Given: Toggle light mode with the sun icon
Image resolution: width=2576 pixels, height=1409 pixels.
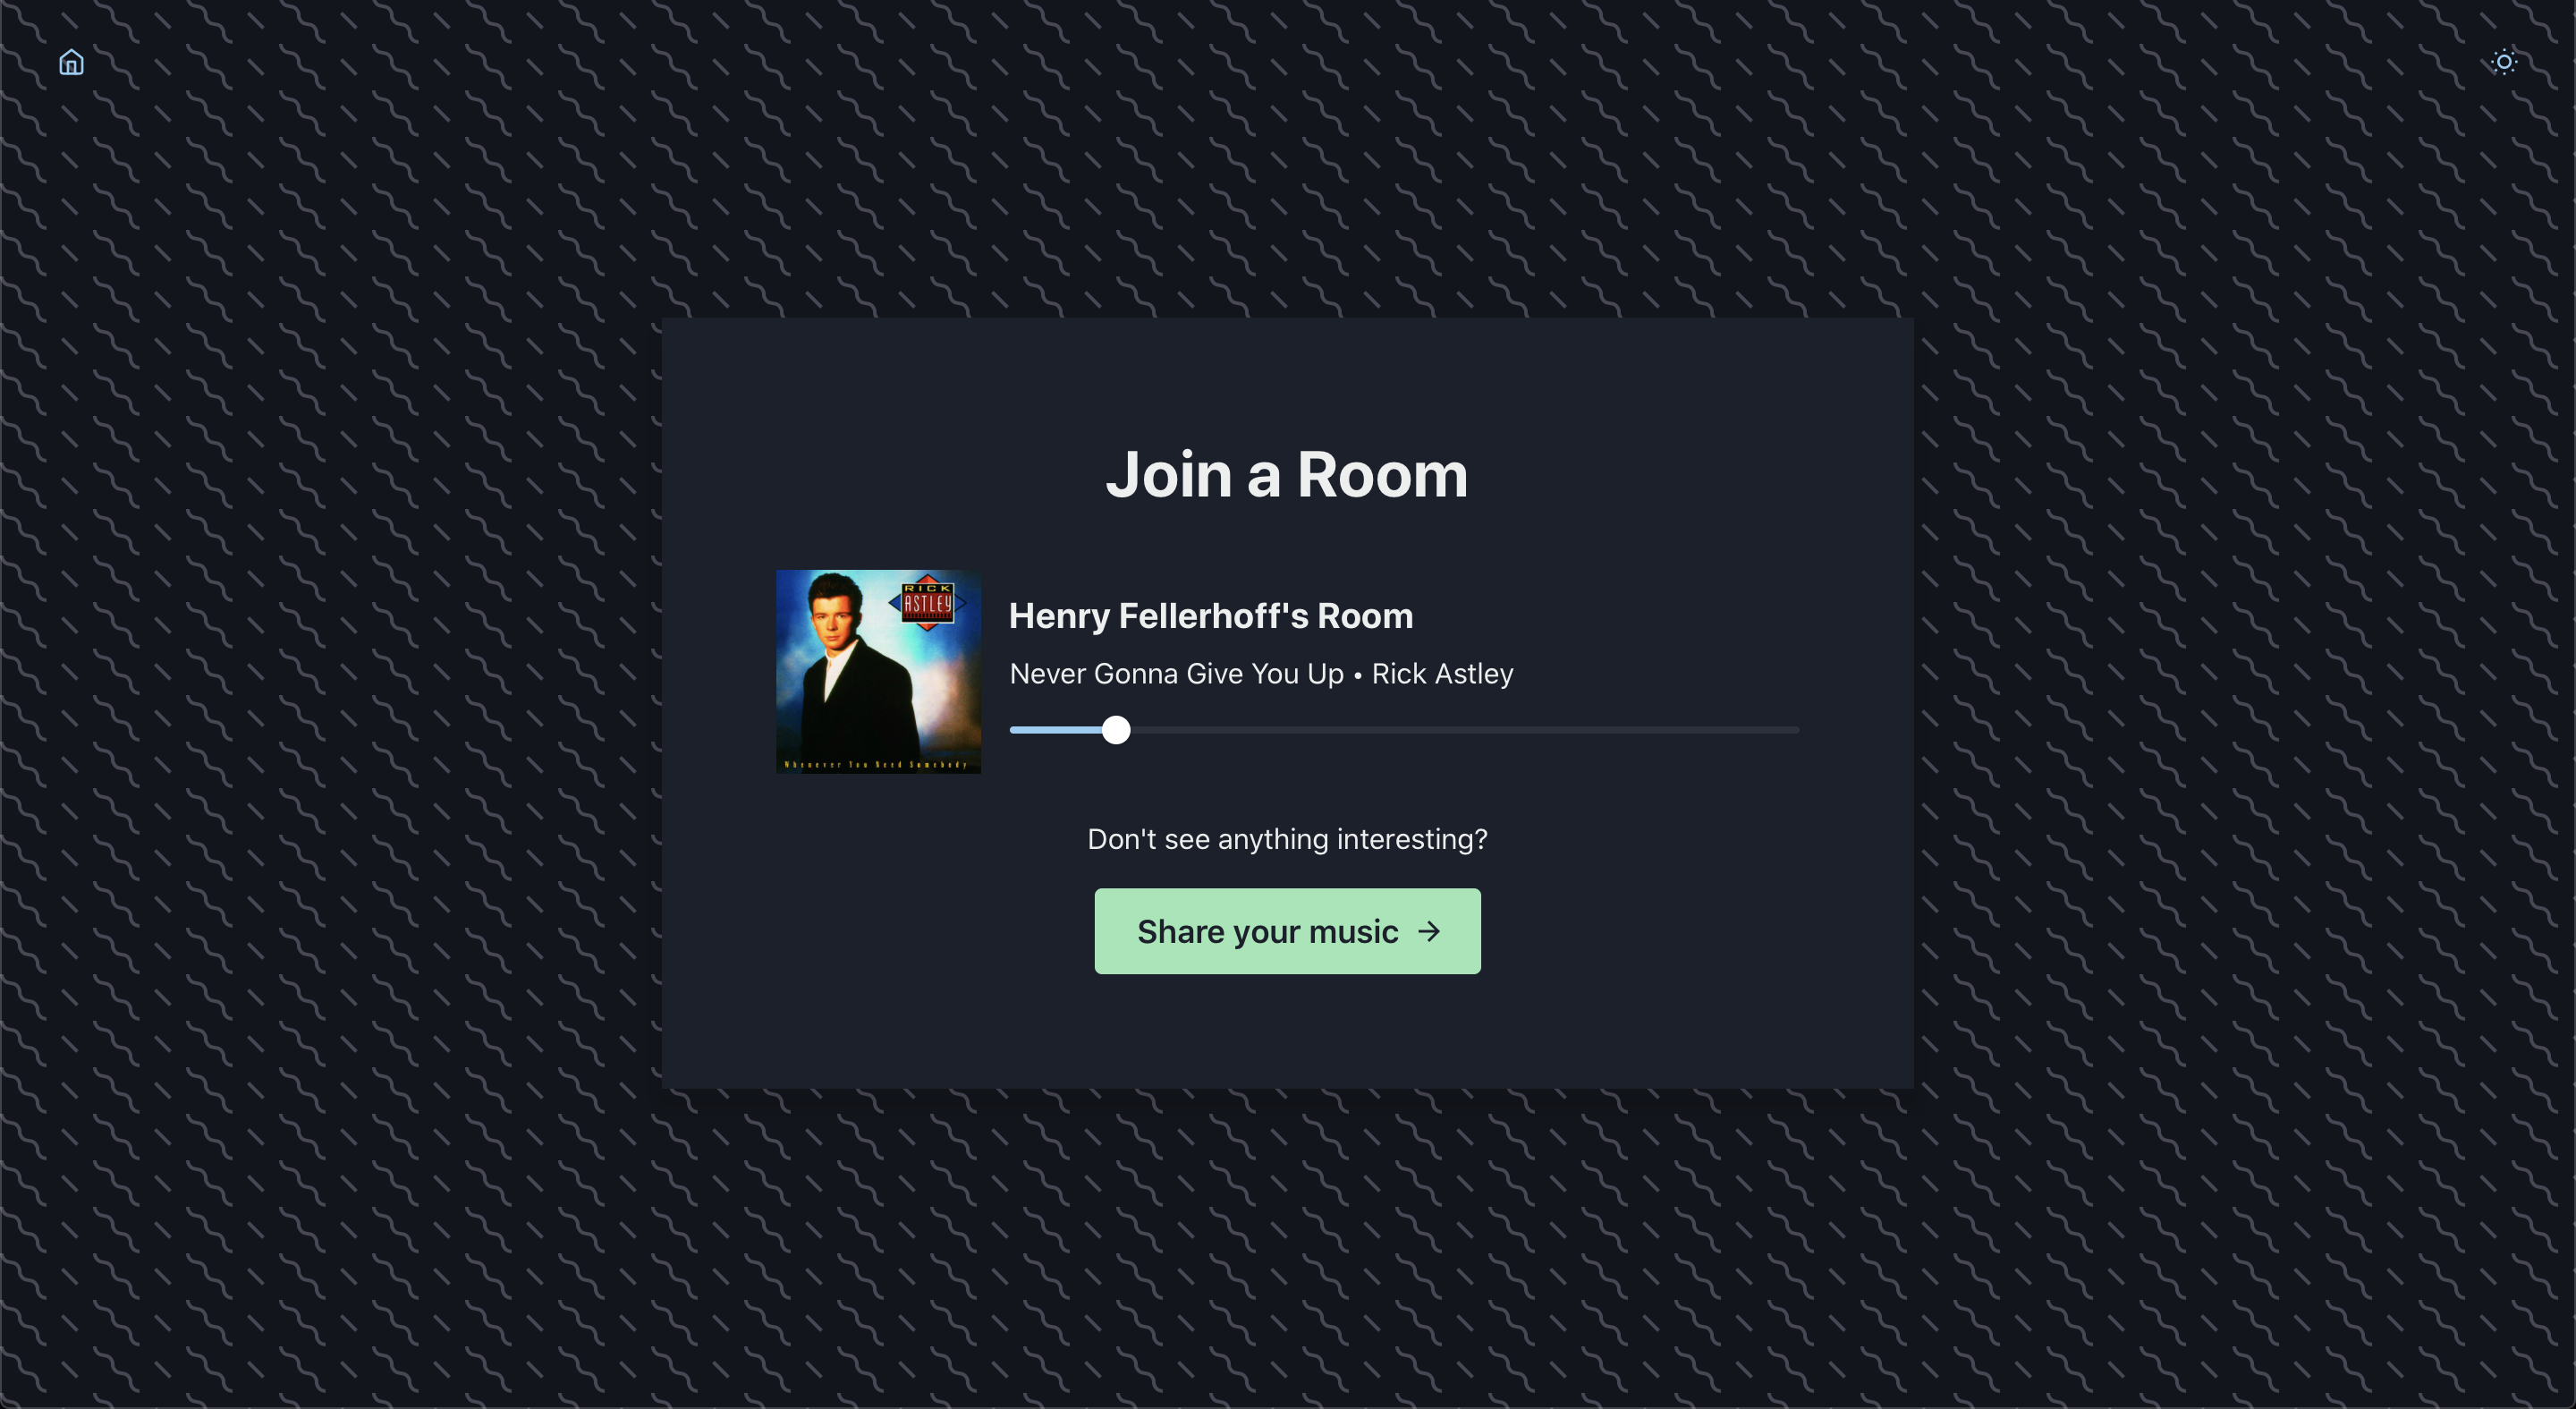Looking at the screenshot, I should [x=2503, y=62].
